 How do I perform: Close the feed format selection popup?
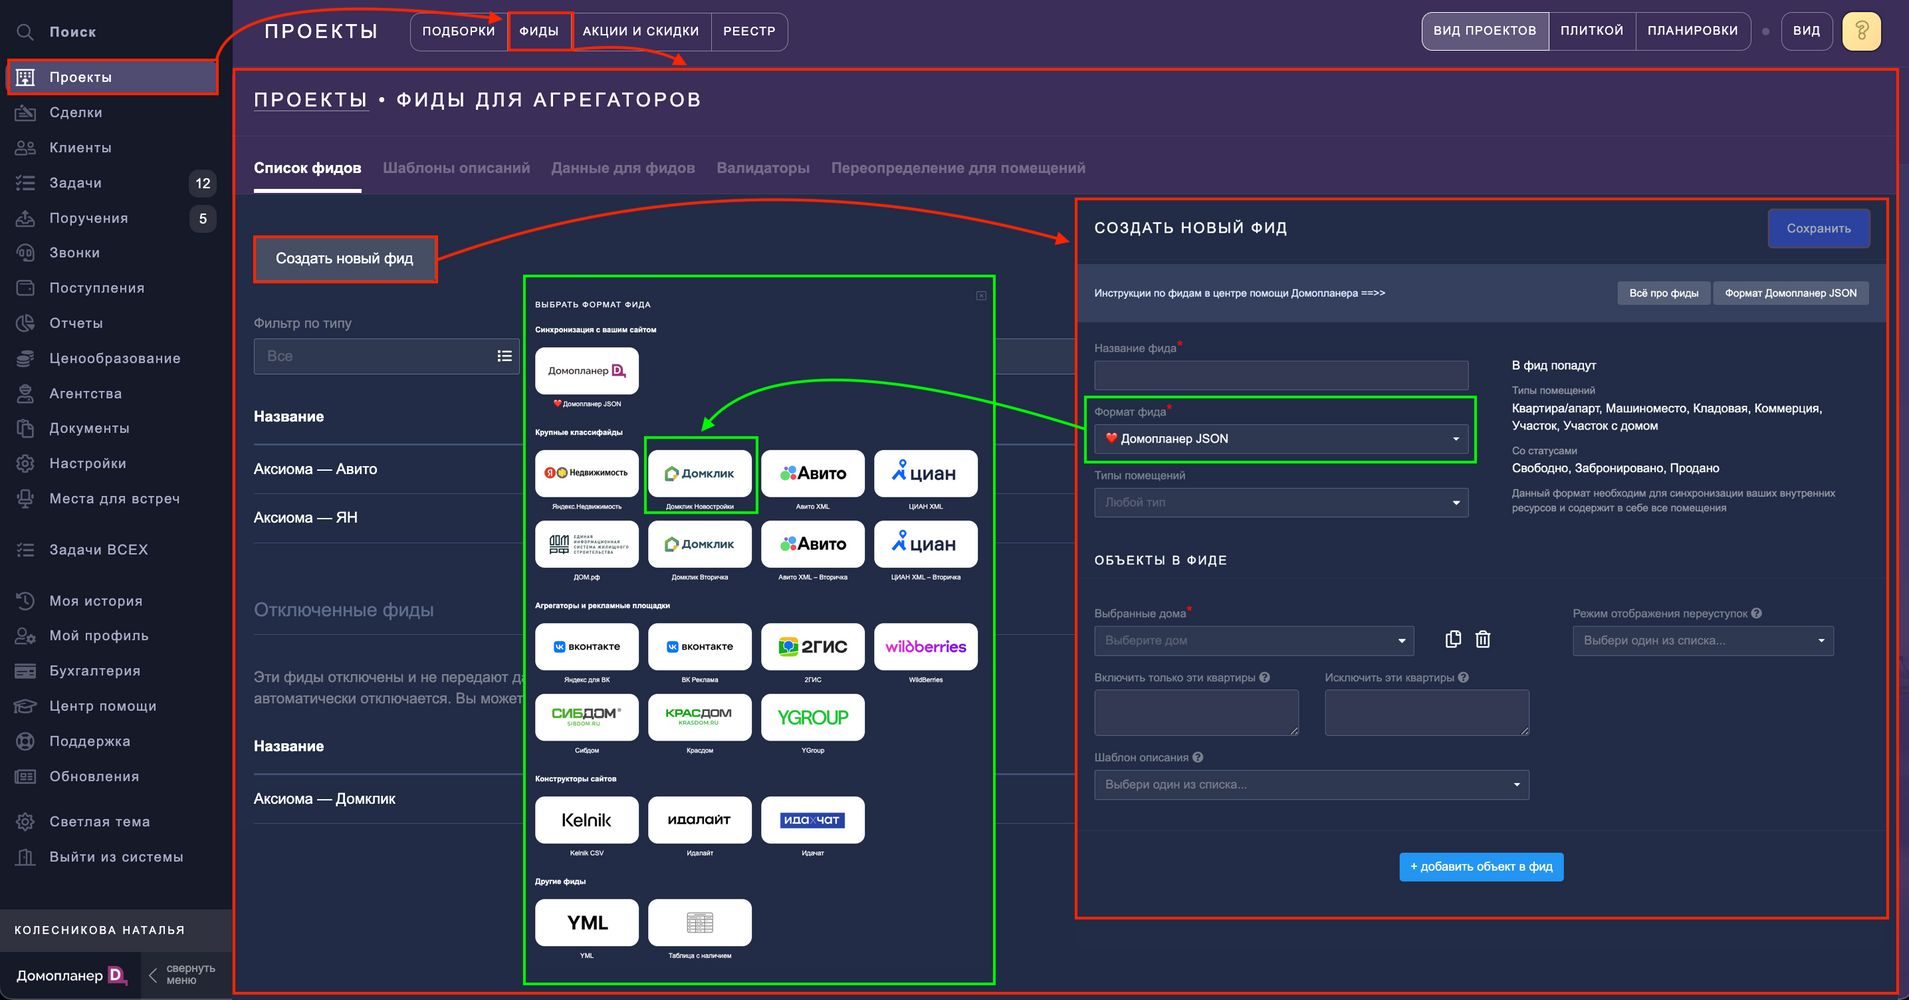(x=981, y=296)
